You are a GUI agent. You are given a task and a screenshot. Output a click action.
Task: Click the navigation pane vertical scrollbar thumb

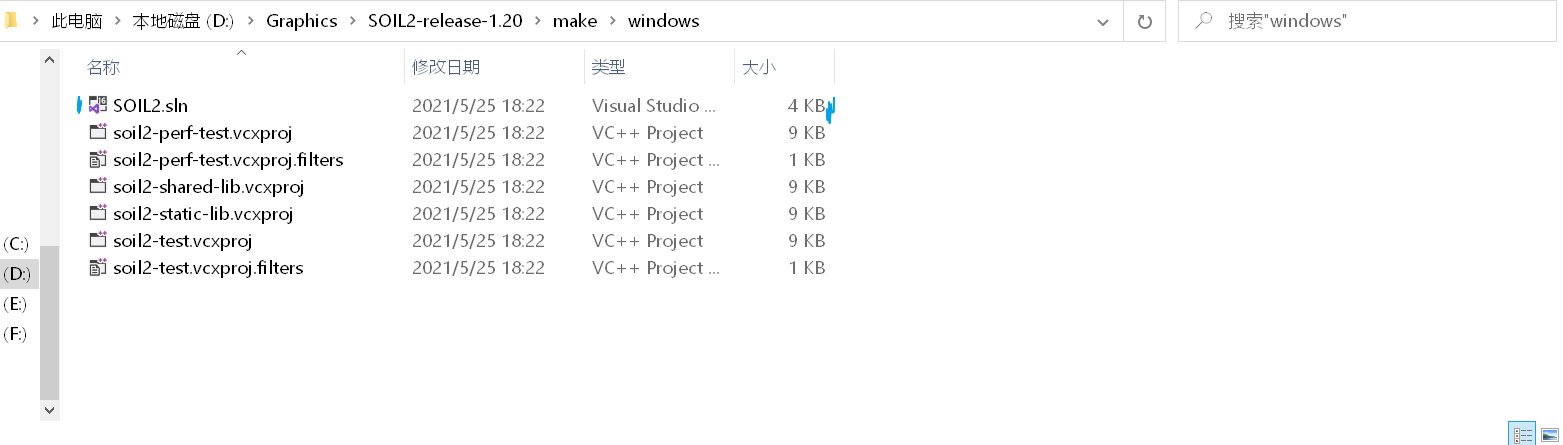point(50,320)
